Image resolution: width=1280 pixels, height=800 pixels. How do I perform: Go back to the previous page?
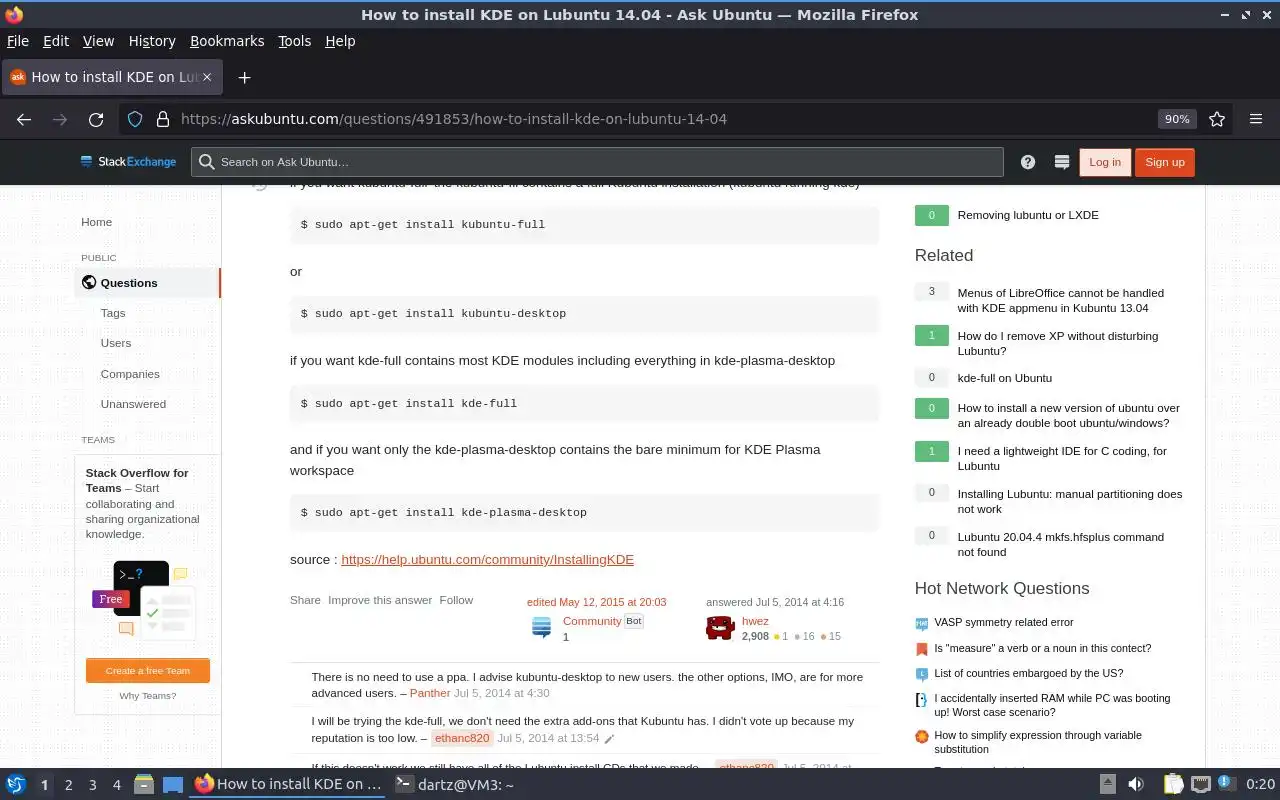[24, 119]
